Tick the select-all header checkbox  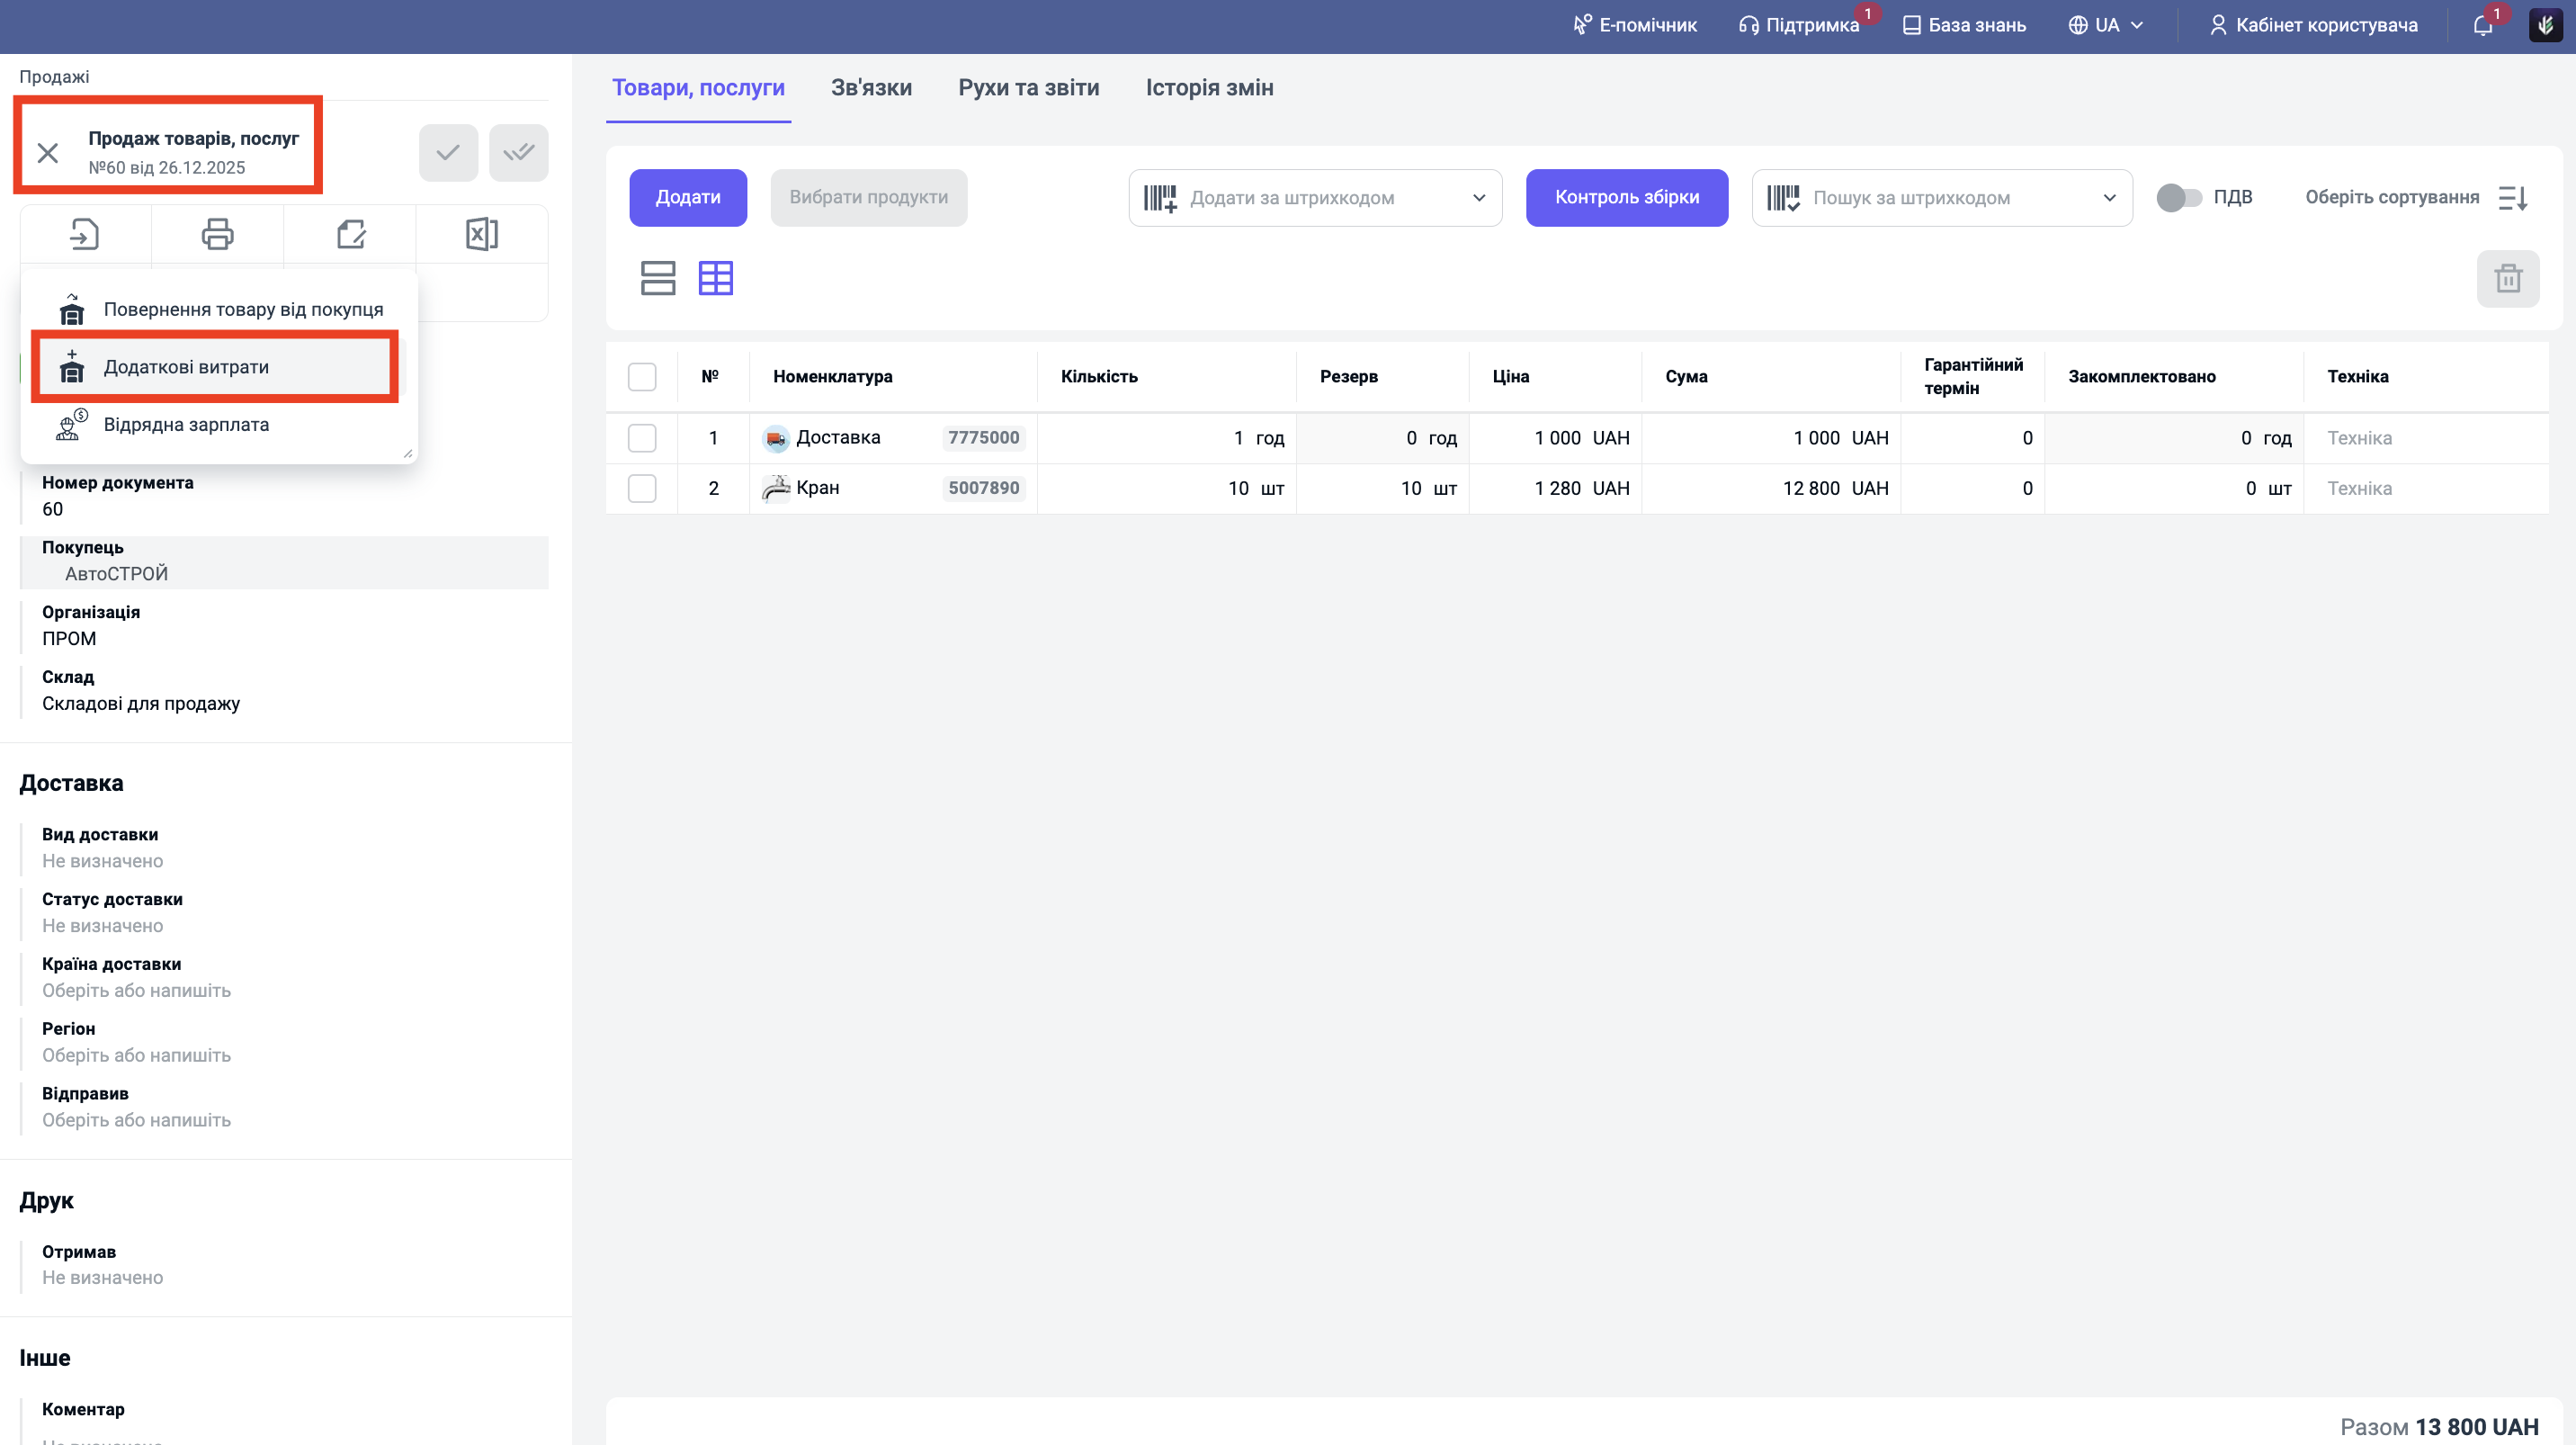click(642, 377)
